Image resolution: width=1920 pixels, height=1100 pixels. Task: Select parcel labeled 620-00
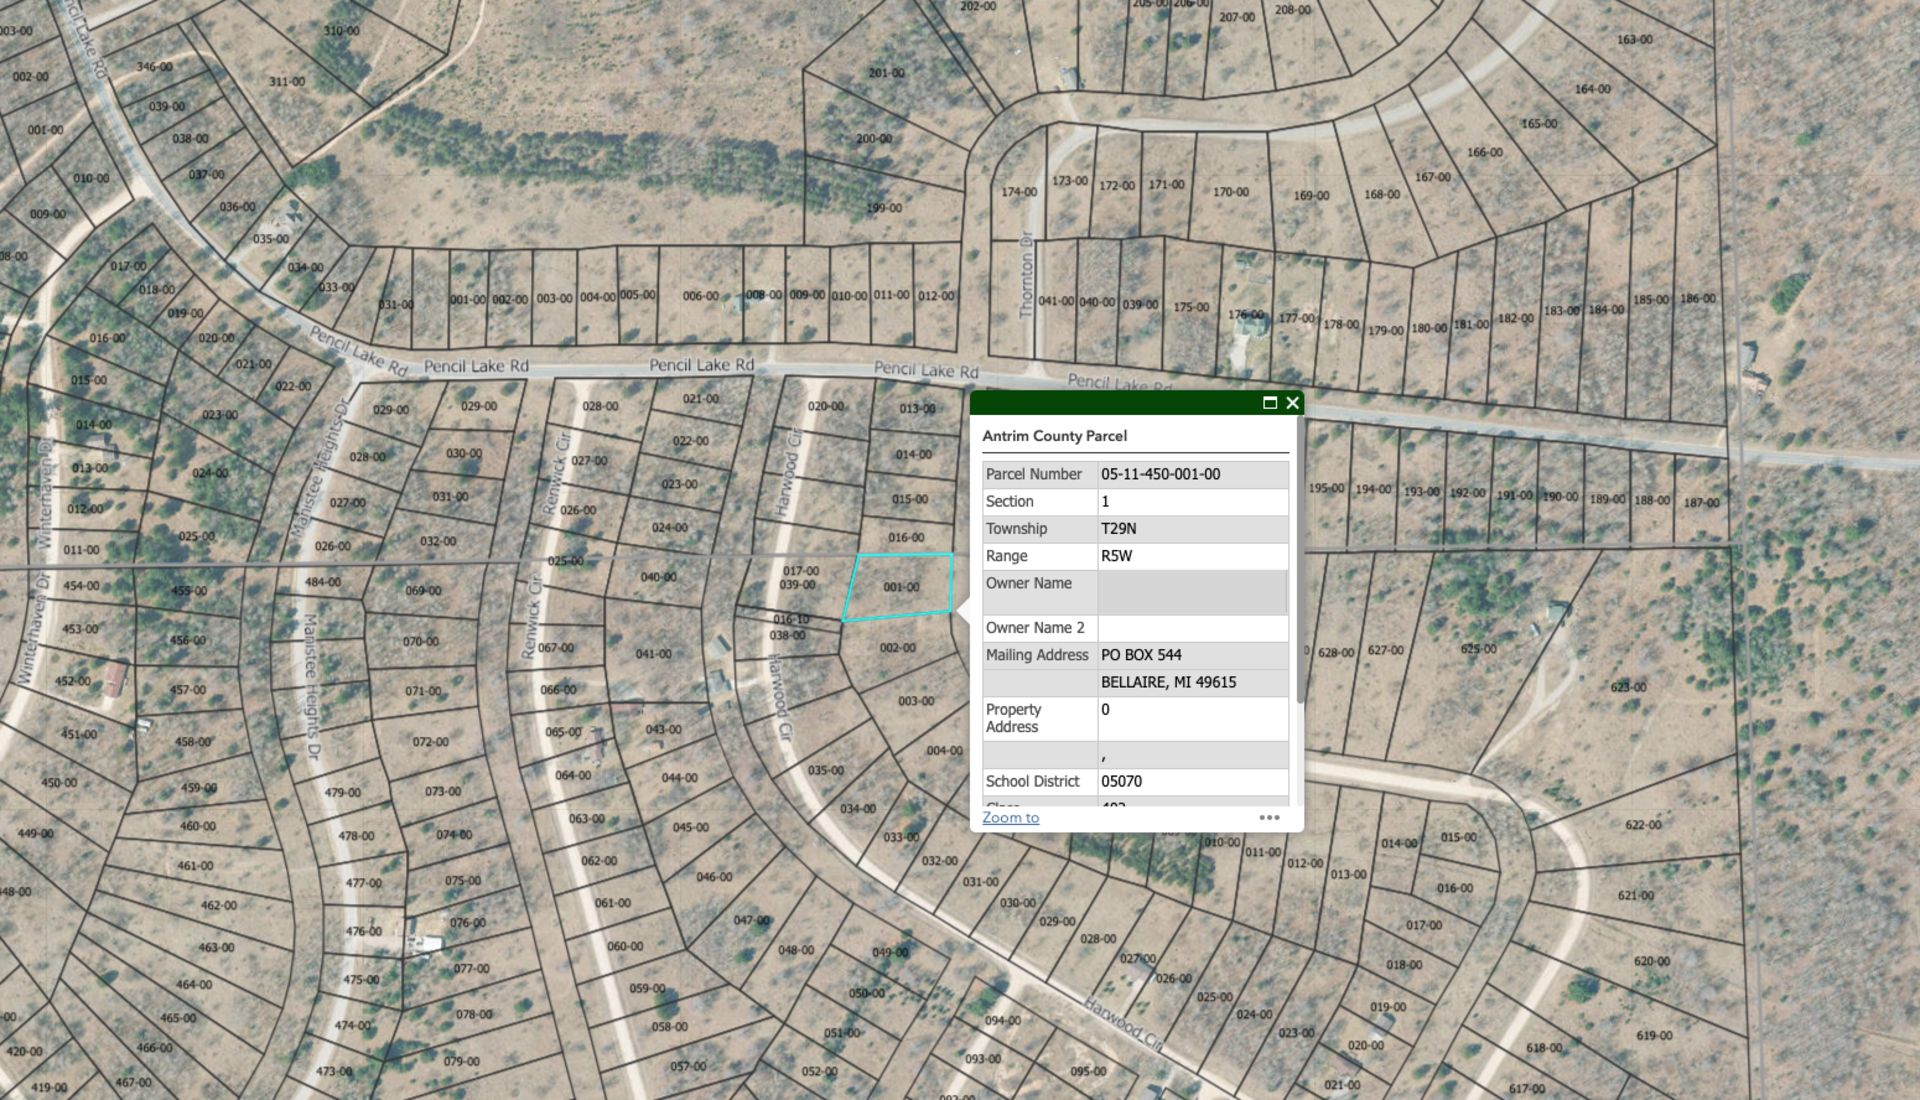pyautogui.click(x=1651, y=961)
